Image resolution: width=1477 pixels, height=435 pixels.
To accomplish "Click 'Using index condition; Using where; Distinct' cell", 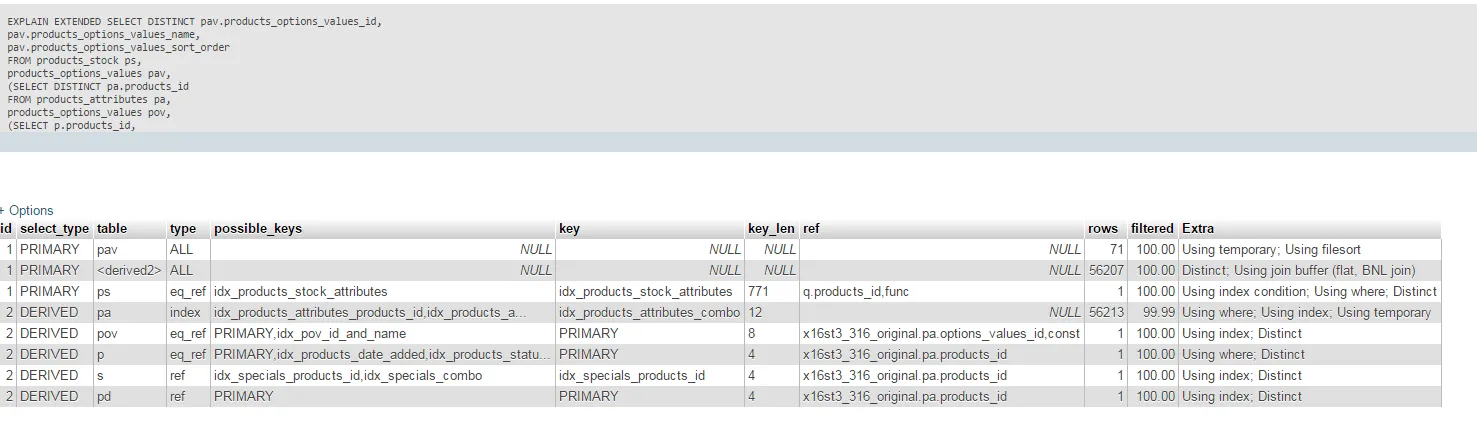I will click(1310, 291).
